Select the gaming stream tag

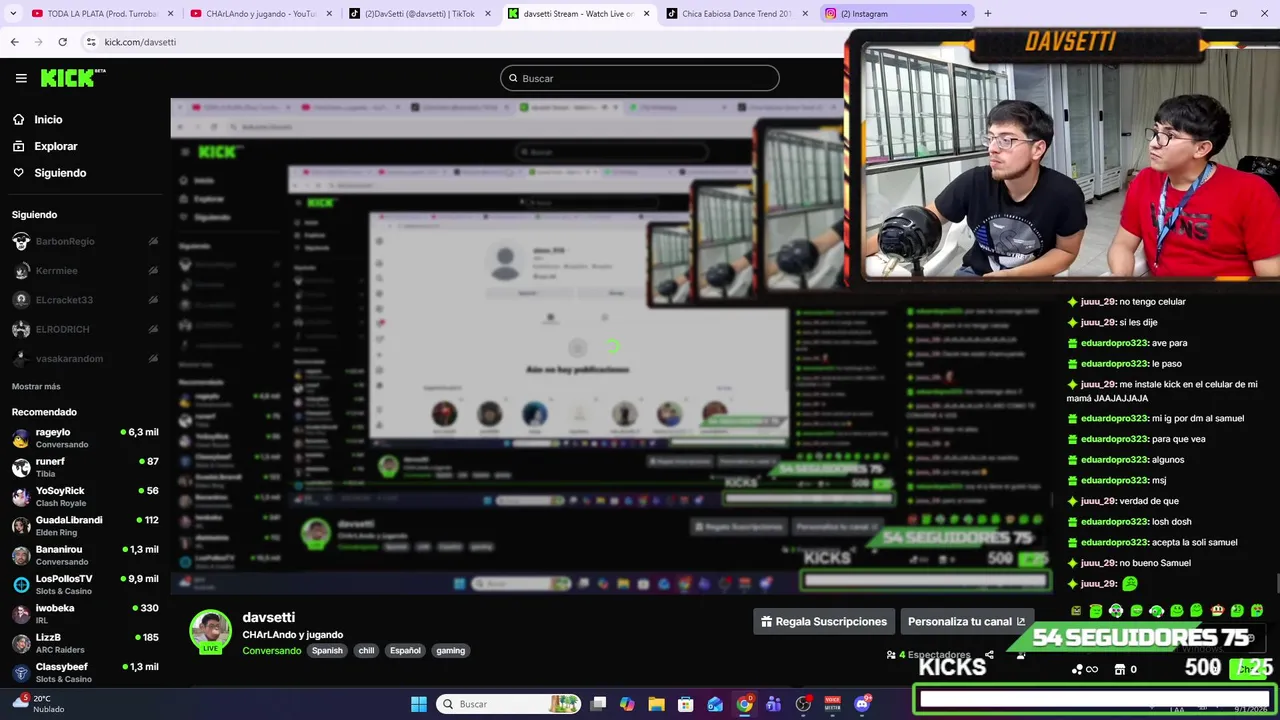450,651
